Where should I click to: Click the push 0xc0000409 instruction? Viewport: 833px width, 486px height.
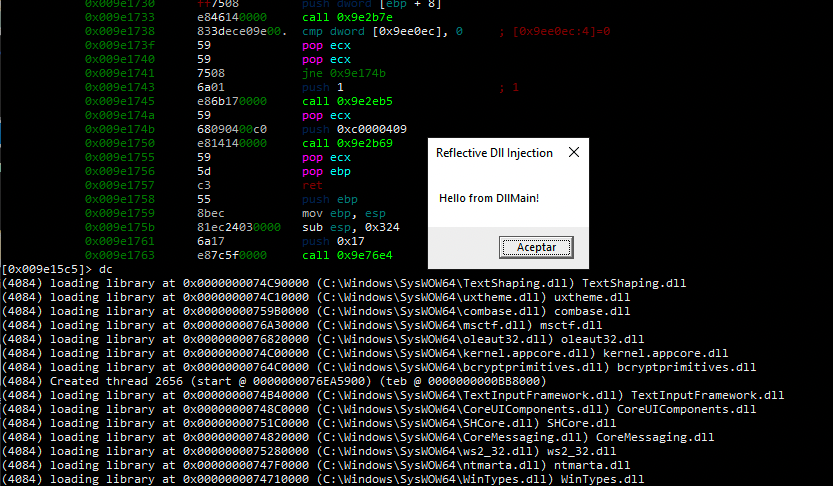point(354,129)
